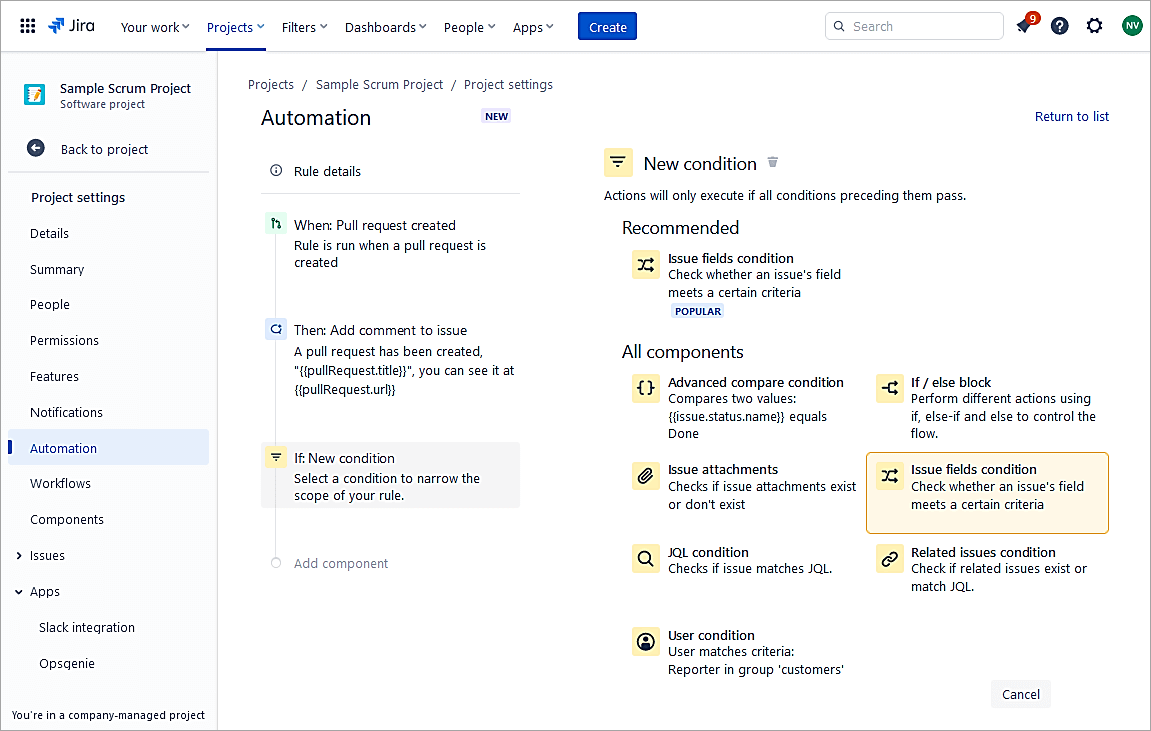Image resolution: width=1151 pixels, height=731 pixels.
Task: Open the Dashboards dropdown menu
Action: [x=385, y=27]
